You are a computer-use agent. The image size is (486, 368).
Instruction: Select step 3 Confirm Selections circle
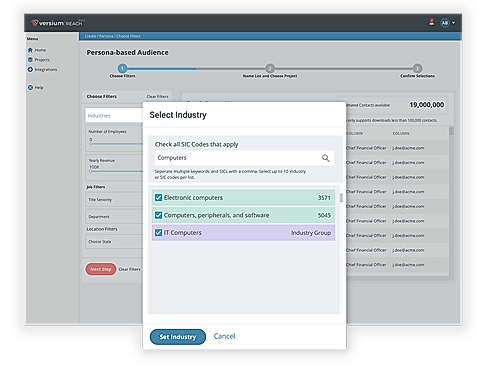pyautogui.click(x=417, y=68)
